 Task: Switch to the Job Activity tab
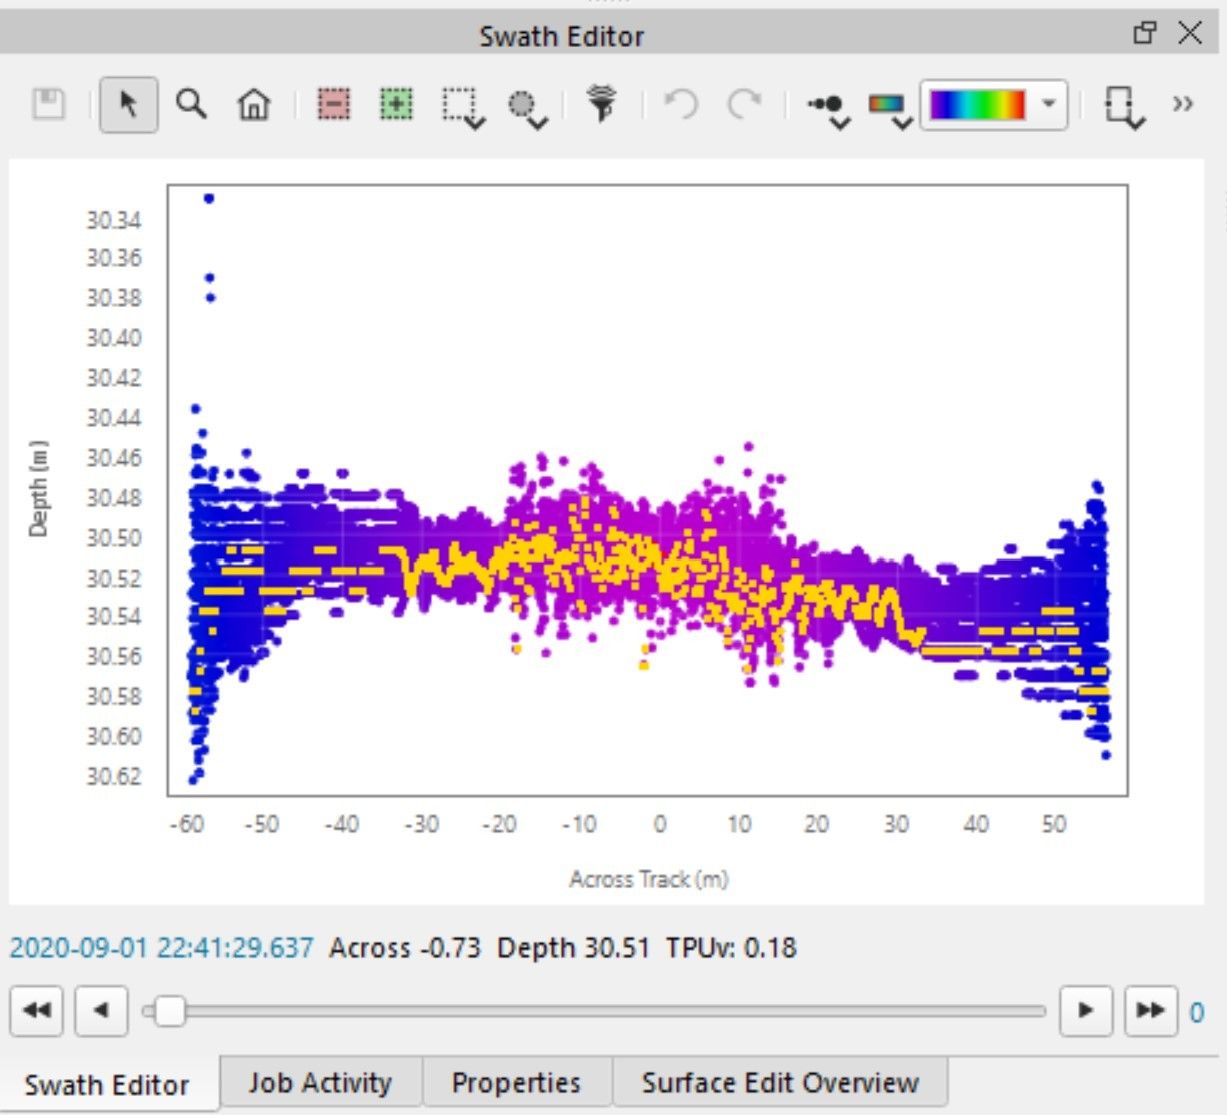click(x=320, y=1083)
